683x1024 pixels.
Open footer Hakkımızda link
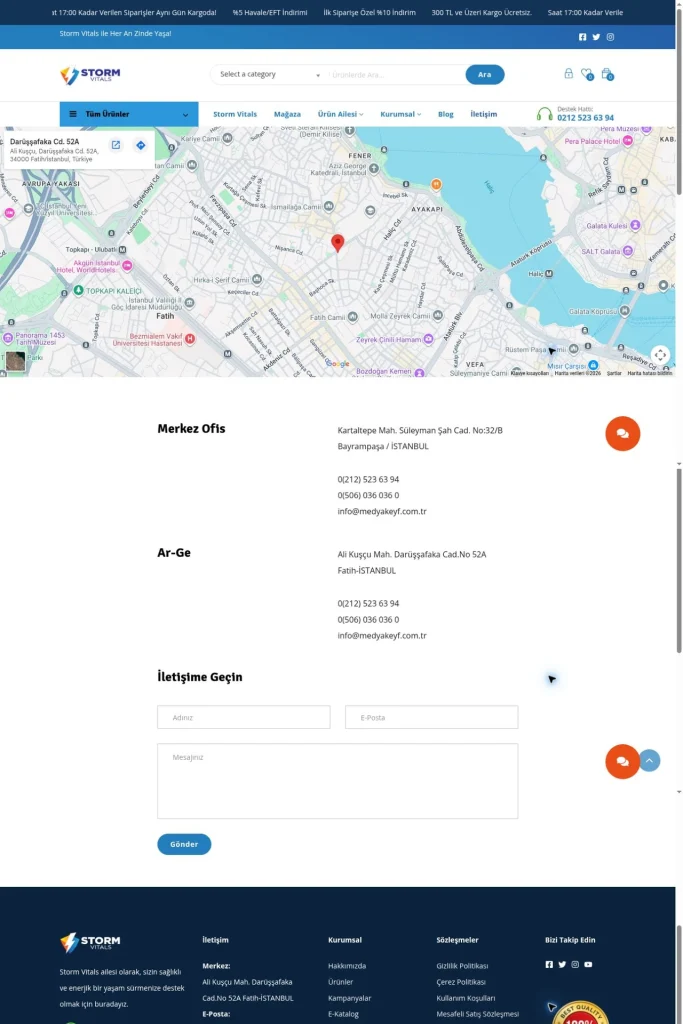(x=347, y=966)
